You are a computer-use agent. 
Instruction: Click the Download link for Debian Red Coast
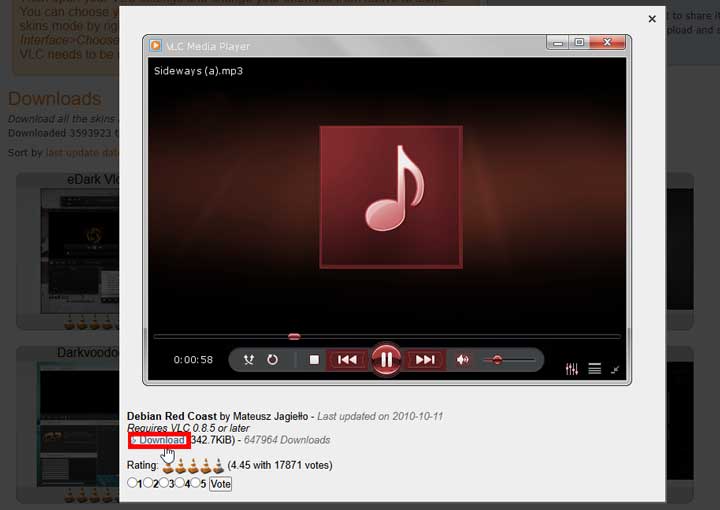coord(162,440)
